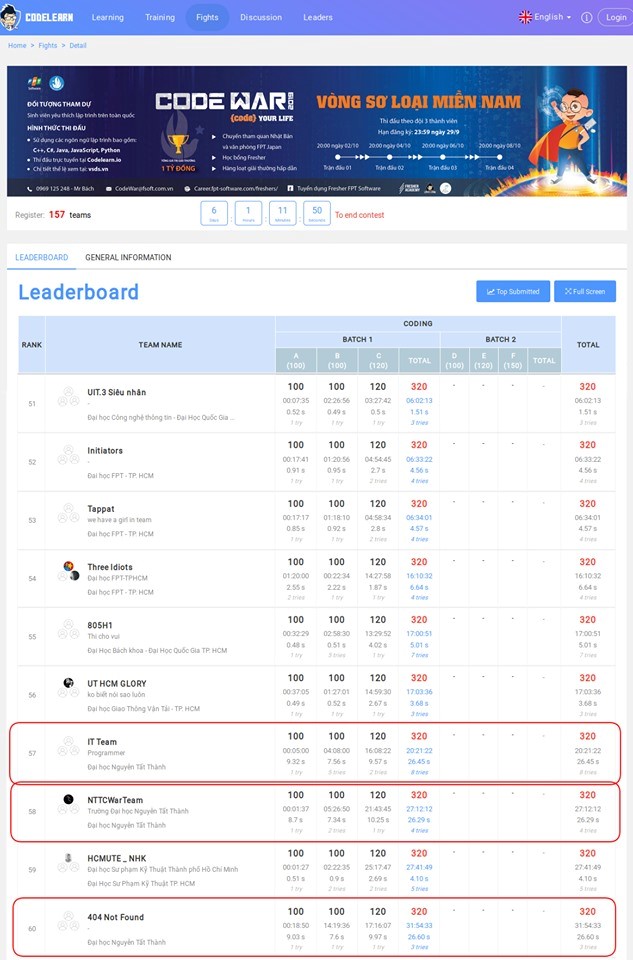Viewport: 633px width, 960px height.
Task: Click the UK flag language icon
Action: [x=526, y=17]
